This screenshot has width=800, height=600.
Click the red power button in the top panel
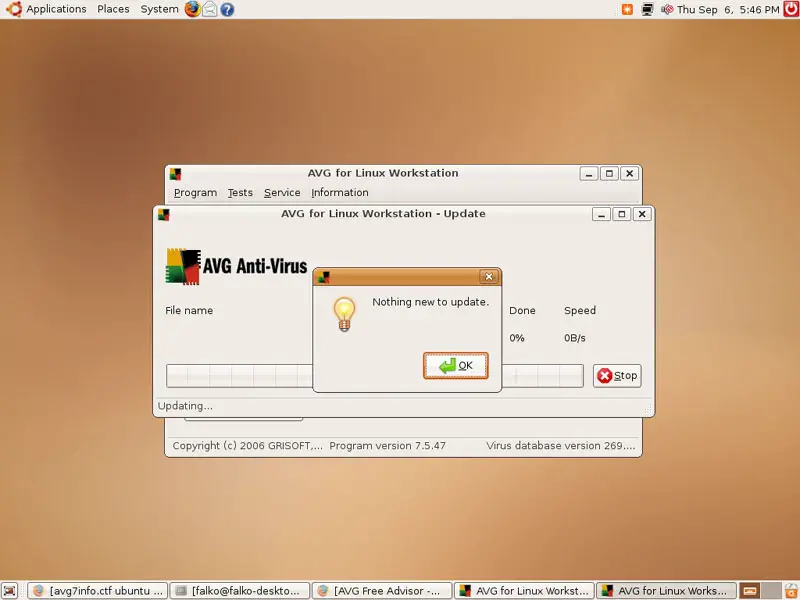click(x=791, y=9)
